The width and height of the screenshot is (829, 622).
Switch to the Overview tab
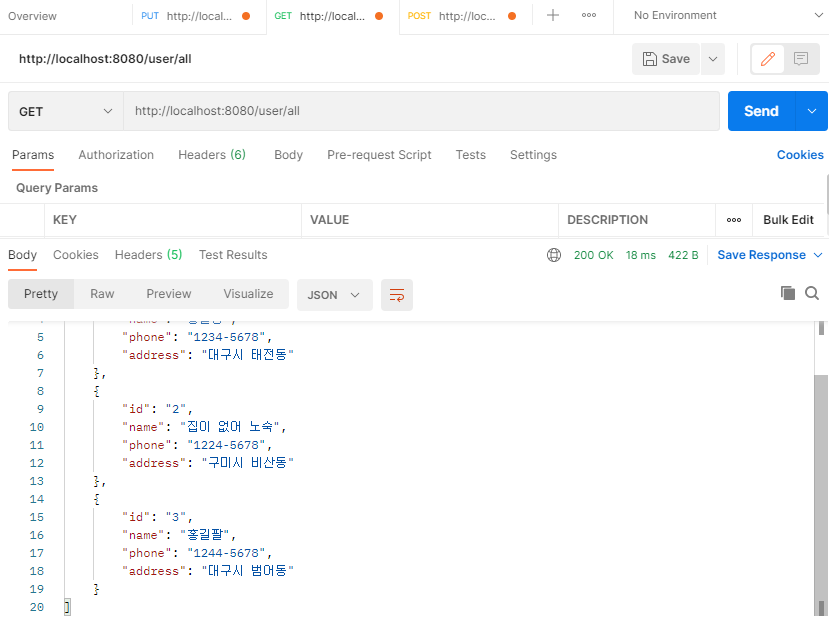(x=32, y=16)
